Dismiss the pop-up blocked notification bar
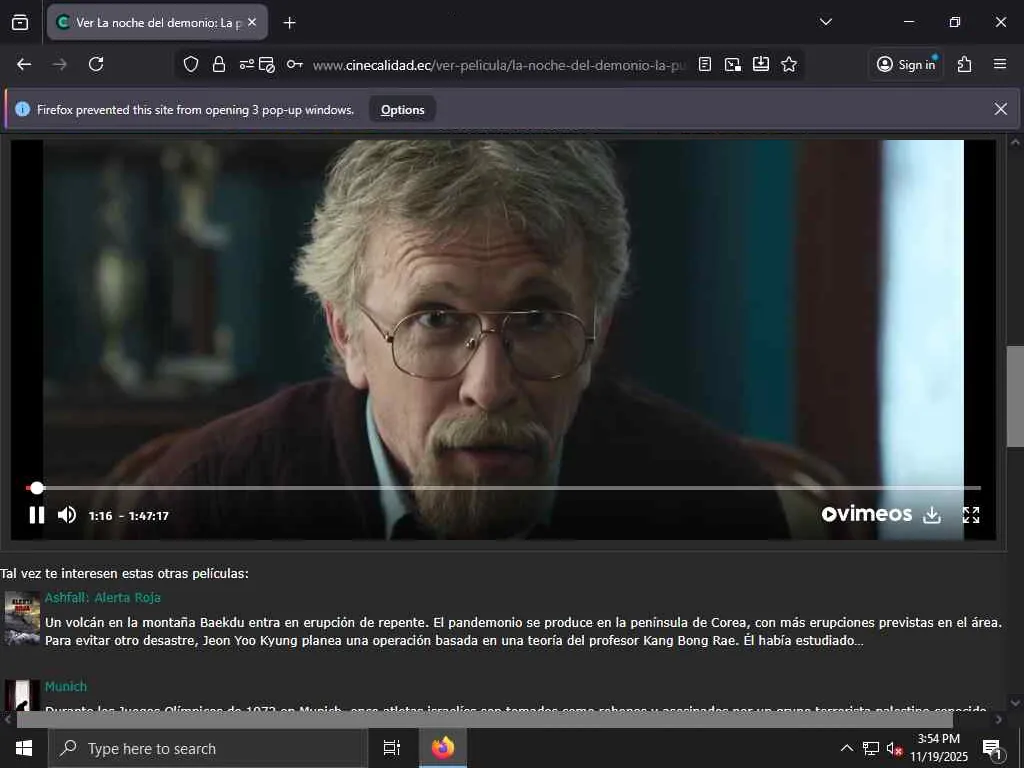Screen dimensions: 1024x768 point(1000,109)
